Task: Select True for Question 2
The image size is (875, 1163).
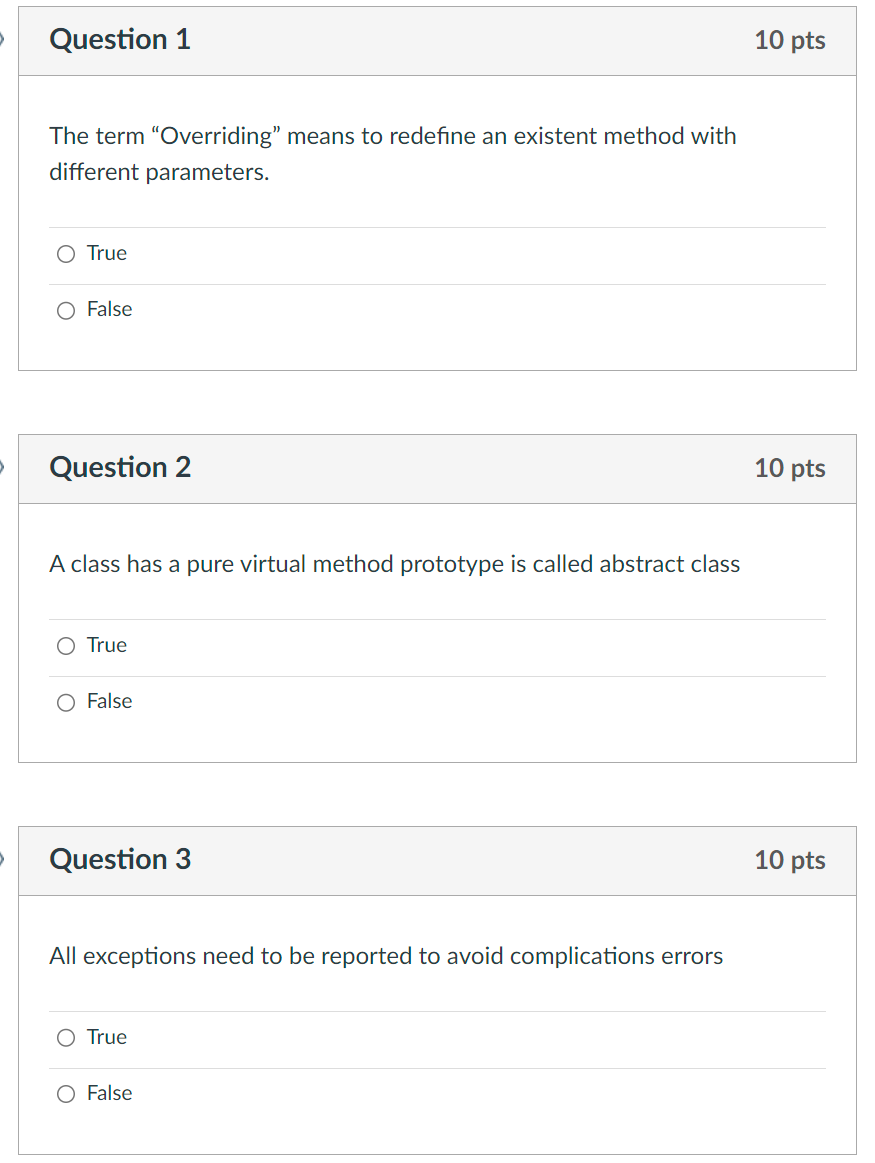Action: coord(64,646)
